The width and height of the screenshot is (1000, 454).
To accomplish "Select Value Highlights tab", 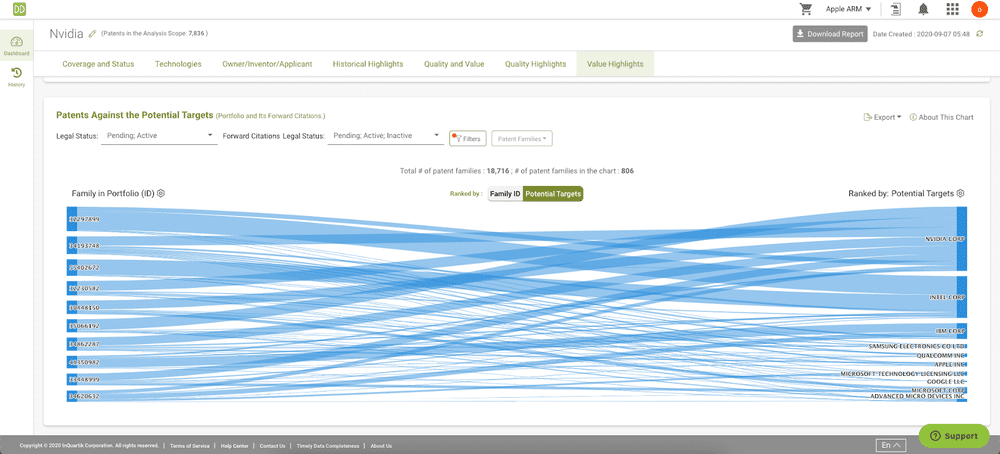I will (615, 64).
